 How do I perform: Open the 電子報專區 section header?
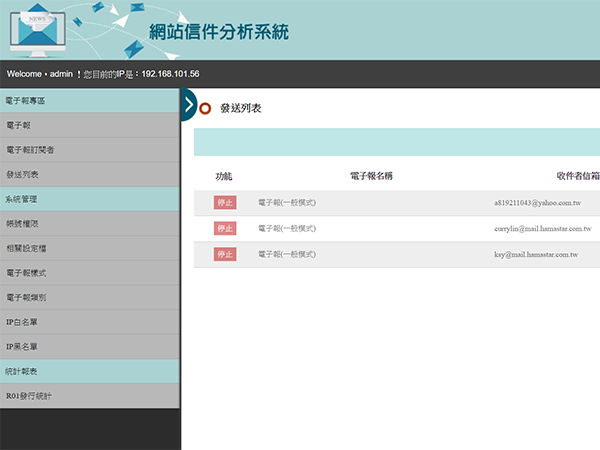(90, 101)
